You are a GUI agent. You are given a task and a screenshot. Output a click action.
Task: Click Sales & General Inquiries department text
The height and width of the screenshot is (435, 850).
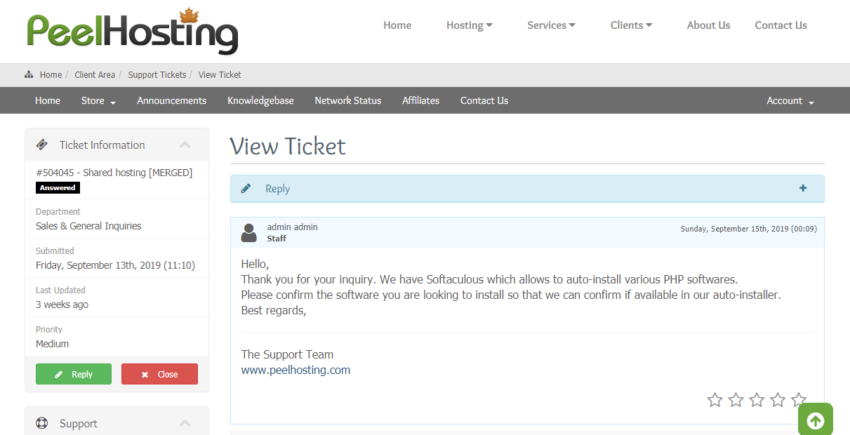pos(88,226)
